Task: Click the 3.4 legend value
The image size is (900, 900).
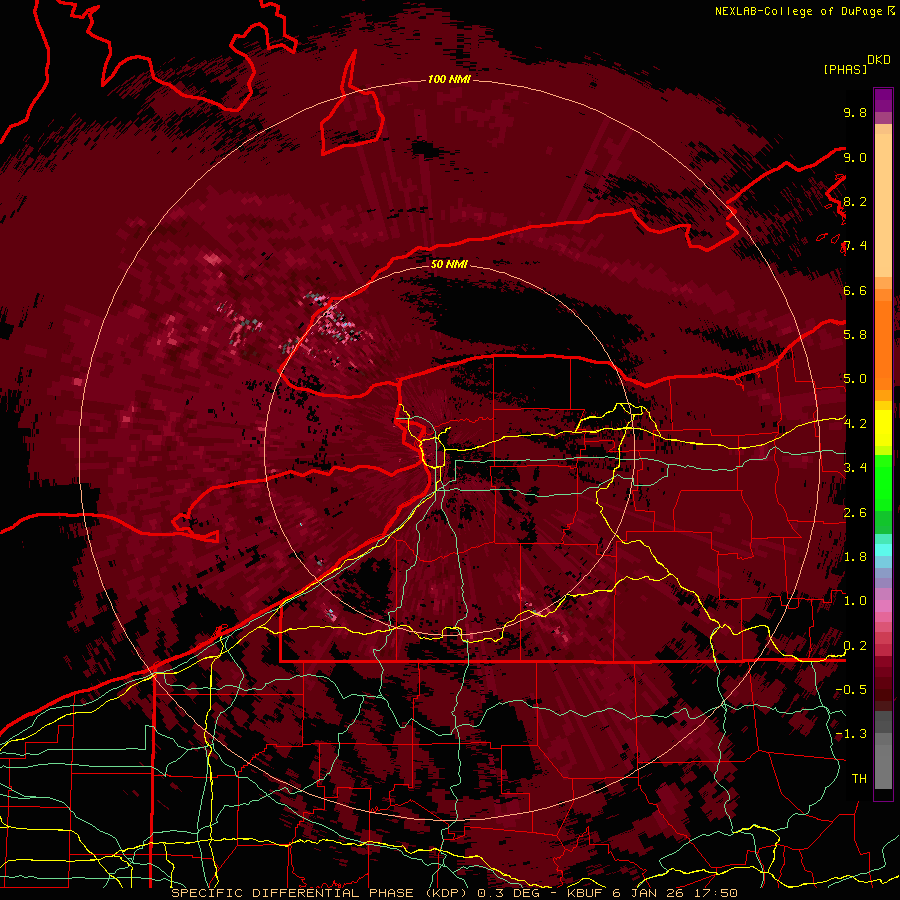Action: tap(855, 467)
